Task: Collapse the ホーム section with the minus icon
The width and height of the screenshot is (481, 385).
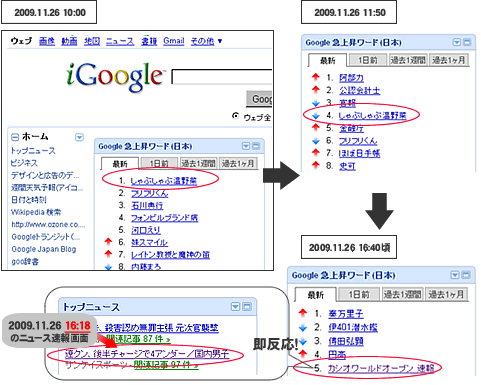Action: click(x=15, y=137)
